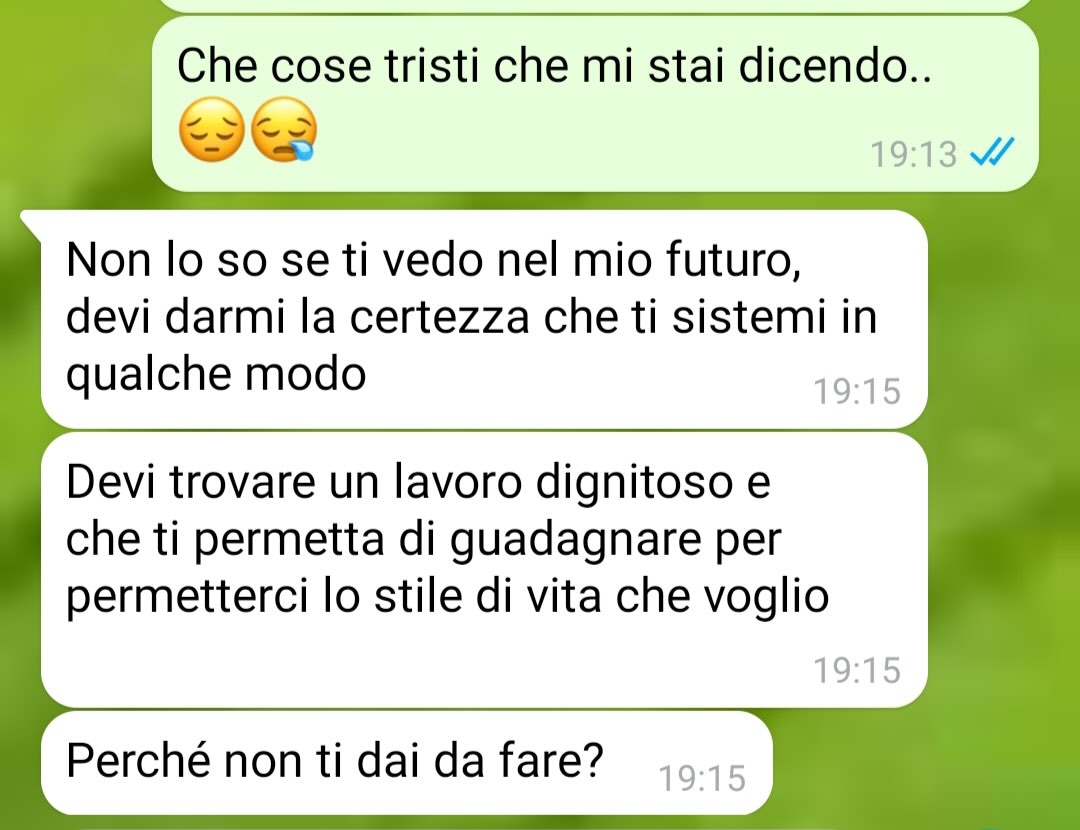The width and height of the screenshot is (1080, 830).
Task: Tap the word 'futuro' in first reply
Action: click(x=733, y=261)
